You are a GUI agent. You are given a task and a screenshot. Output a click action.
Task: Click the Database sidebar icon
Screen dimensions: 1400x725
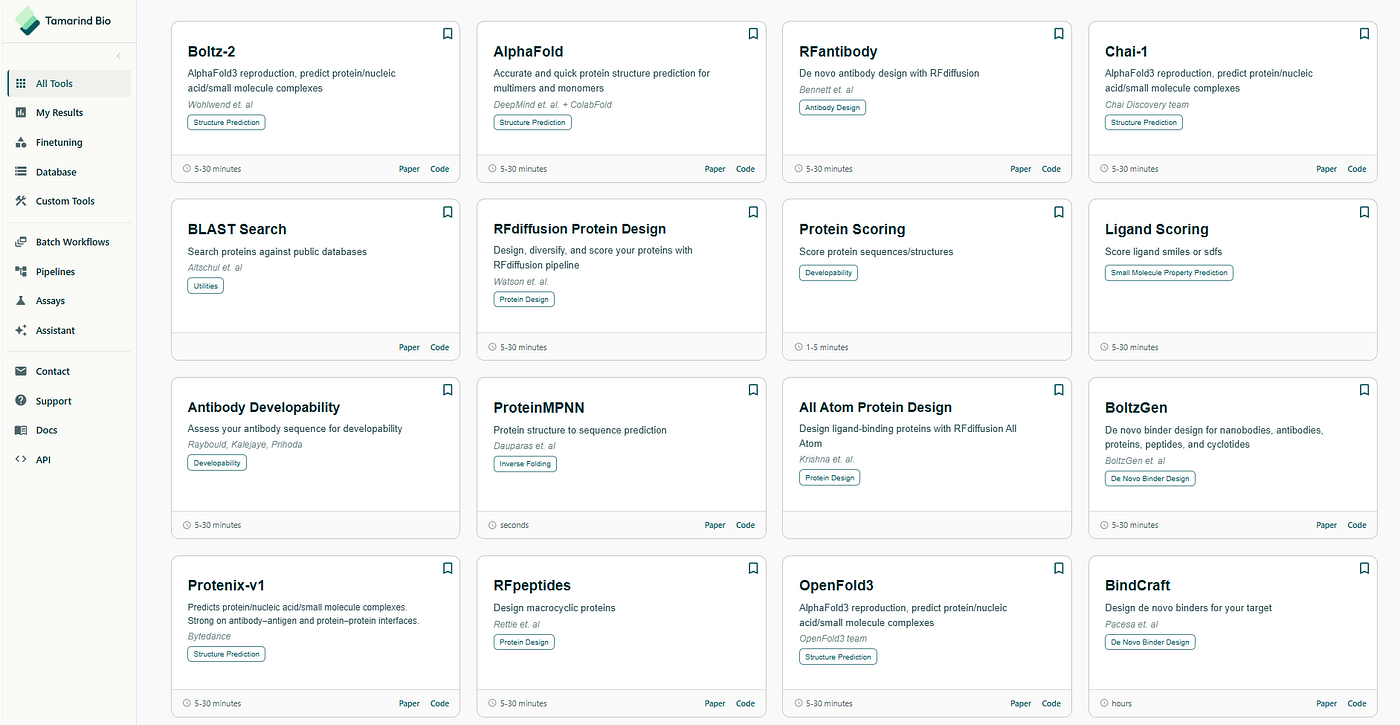click(x=21, y=172)
